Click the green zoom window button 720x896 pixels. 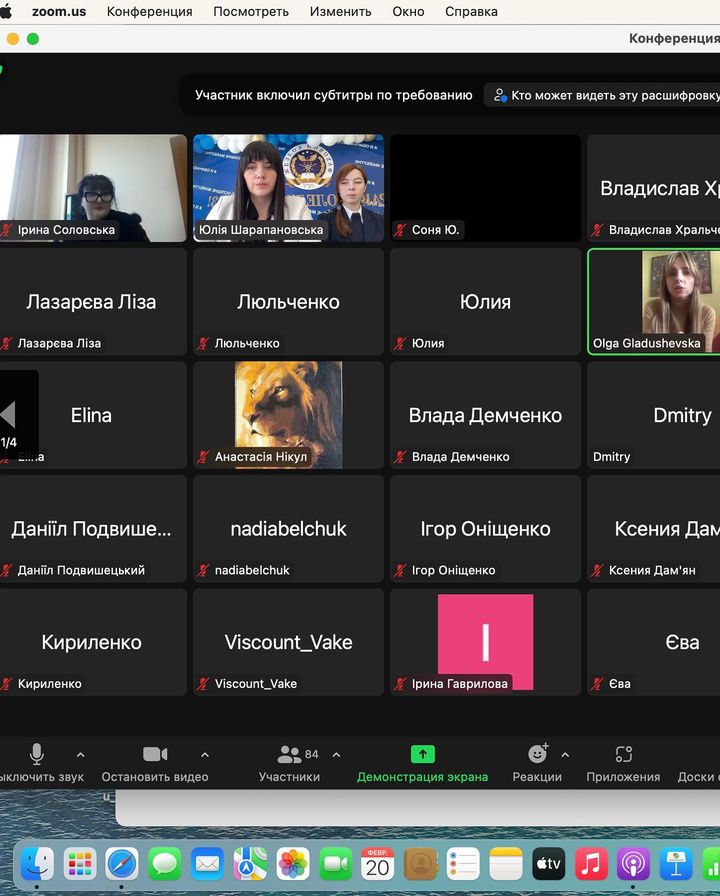click(x=33, y=39)
